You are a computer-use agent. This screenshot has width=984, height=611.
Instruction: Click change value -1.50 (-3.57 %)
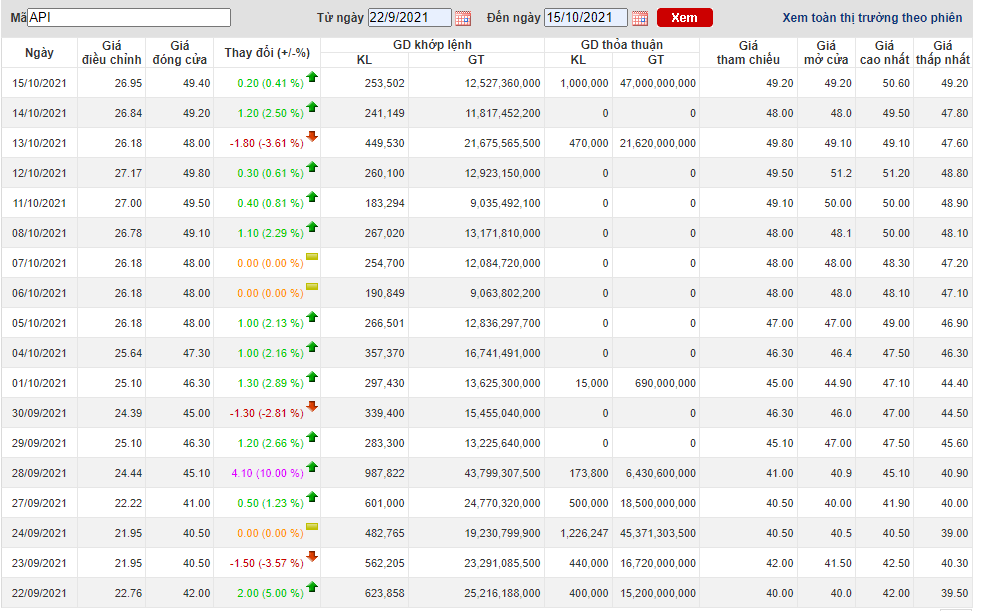coord(267,563)
